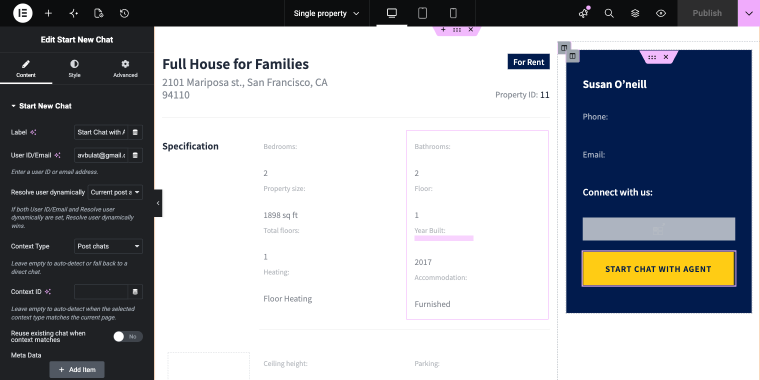Open the Elementor main menu logo

pos(23,13)
